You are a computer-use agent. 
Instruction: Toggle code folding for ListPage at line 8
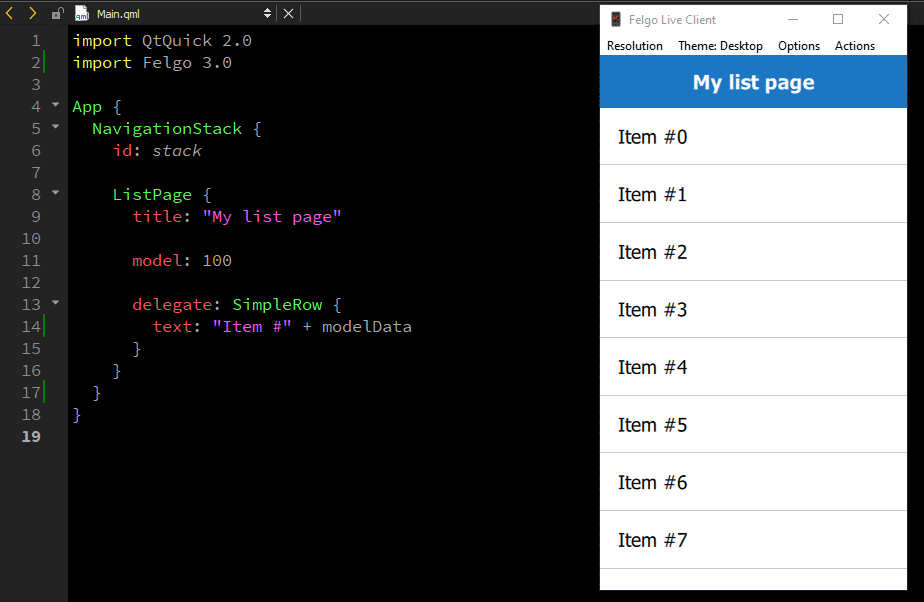coord(55,191)
